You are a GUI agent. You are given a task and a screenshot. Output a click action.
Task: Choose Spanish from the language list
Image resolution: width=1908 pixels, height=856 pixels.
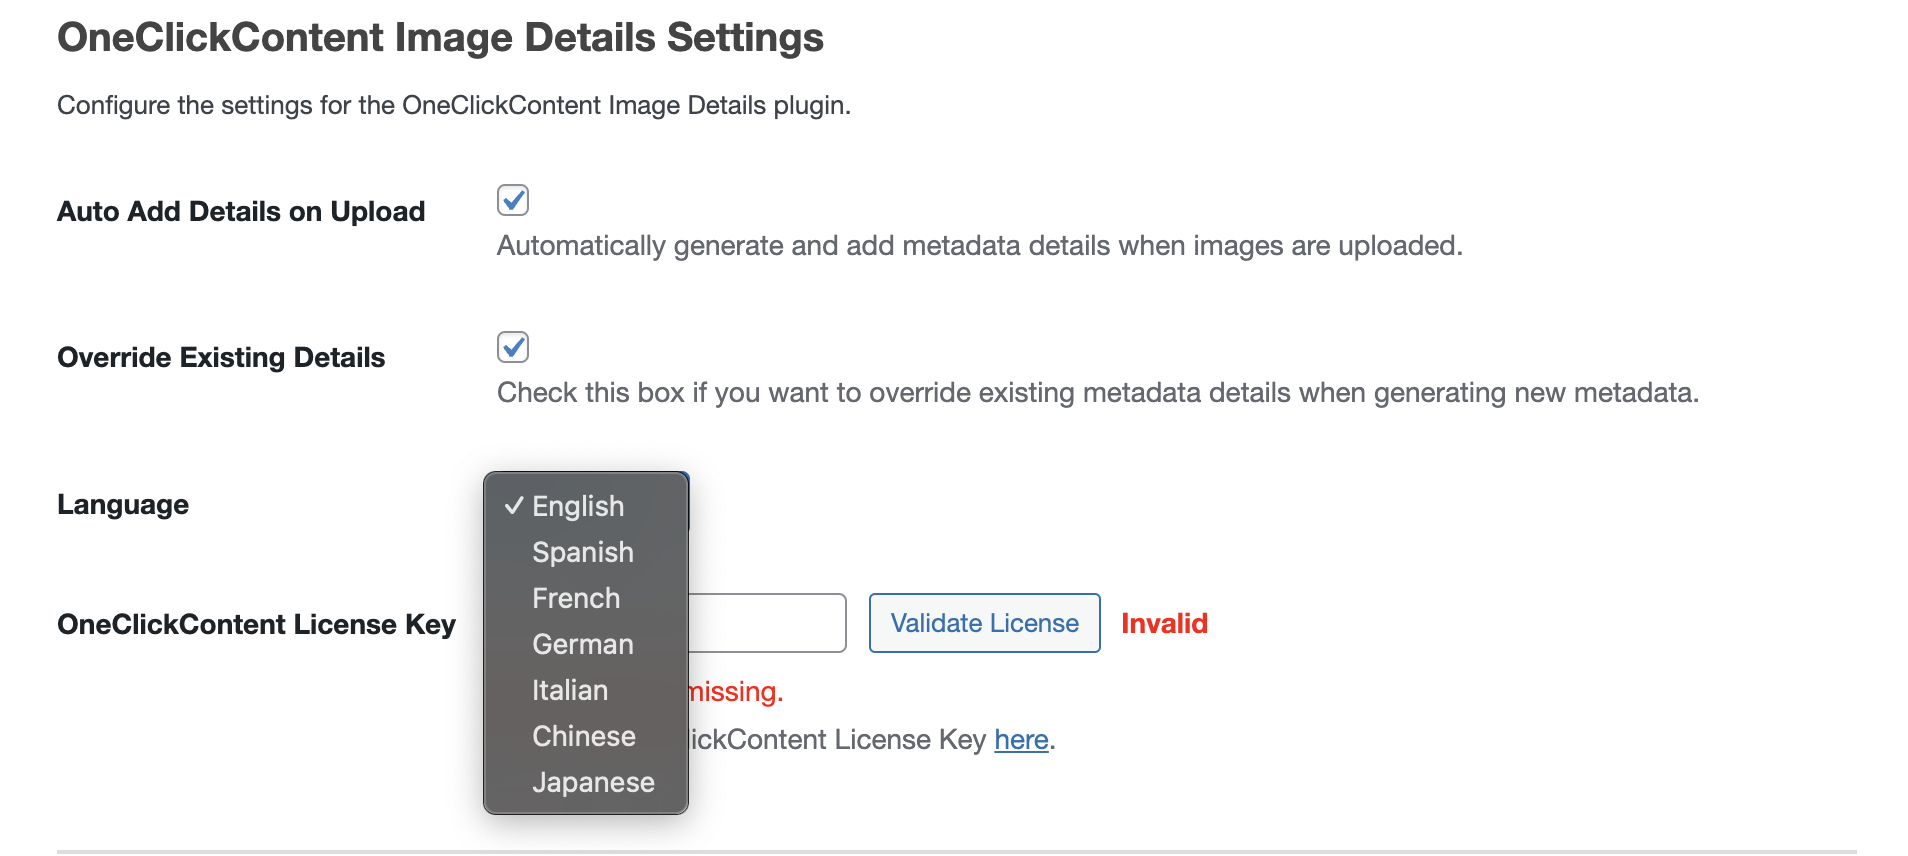[x=586, y=552]
